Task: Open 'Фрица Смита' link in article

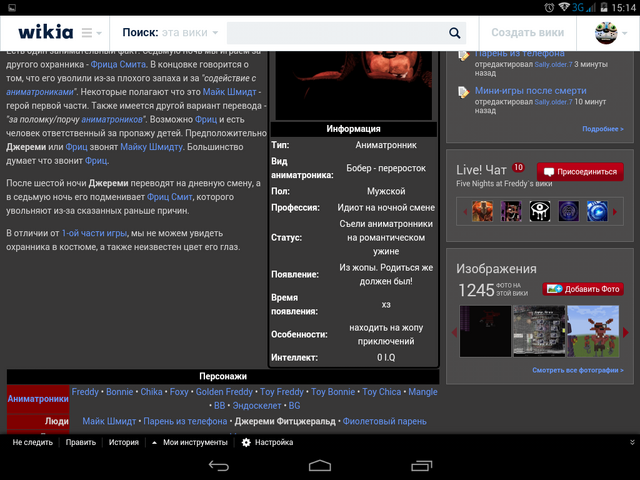Action: pos(118,64)
